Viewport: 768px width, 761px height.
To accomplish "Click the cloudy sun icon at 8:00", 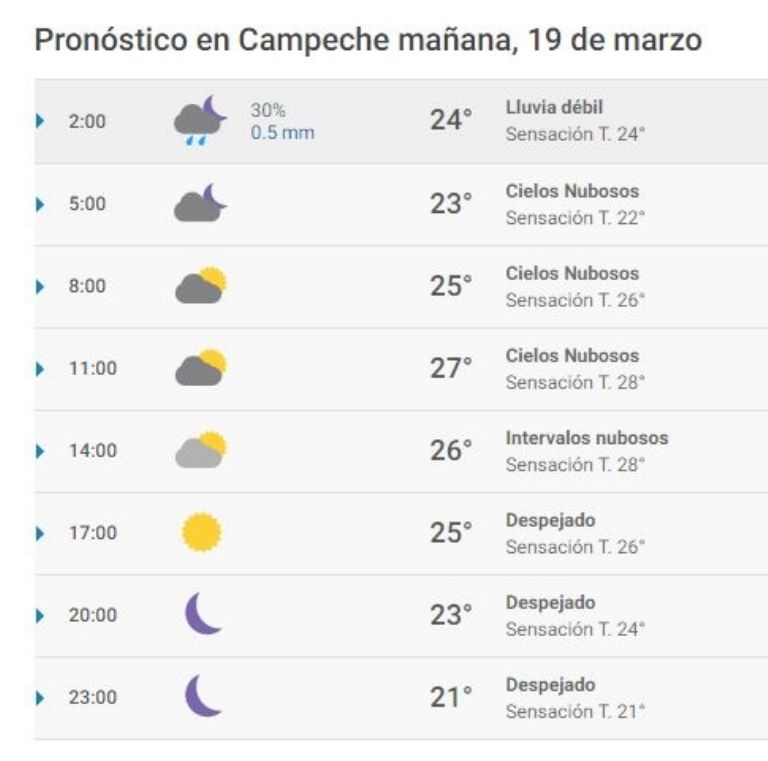I will (201, 285).
